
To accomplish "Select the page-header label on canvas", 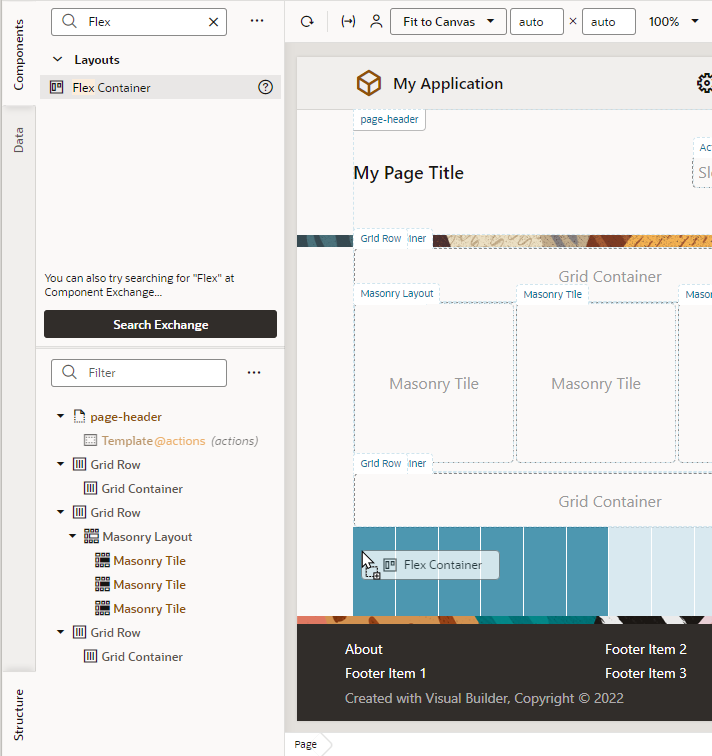I will click(390, 120).
